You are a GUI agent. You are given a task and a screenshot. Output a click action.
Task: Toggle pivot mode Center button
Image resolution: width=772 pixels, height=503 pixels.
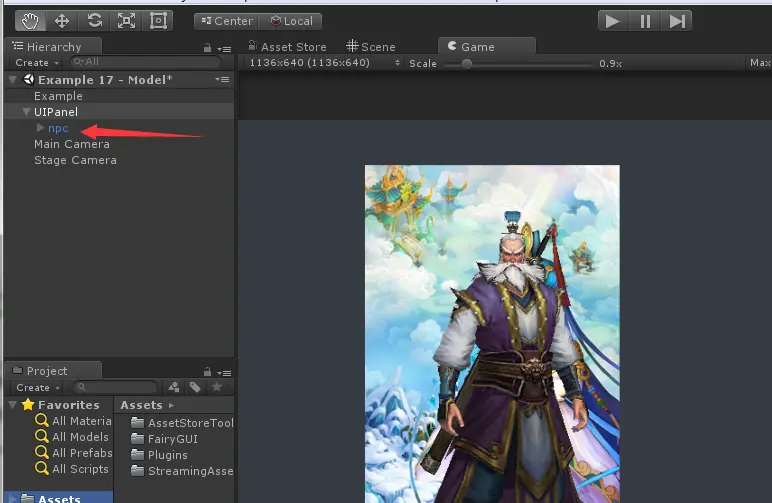(226, 21)
